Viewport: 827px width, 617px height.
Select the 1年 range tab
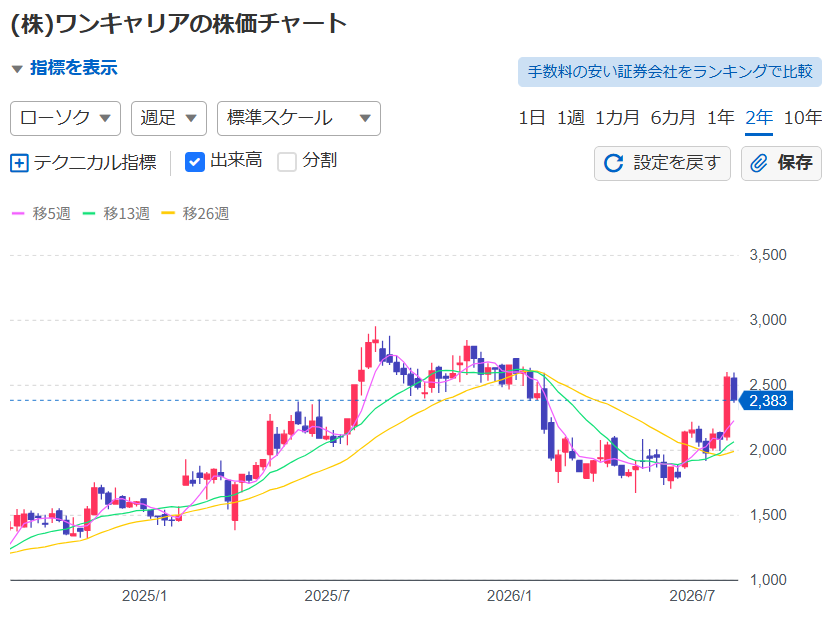(x=720, y=117)
